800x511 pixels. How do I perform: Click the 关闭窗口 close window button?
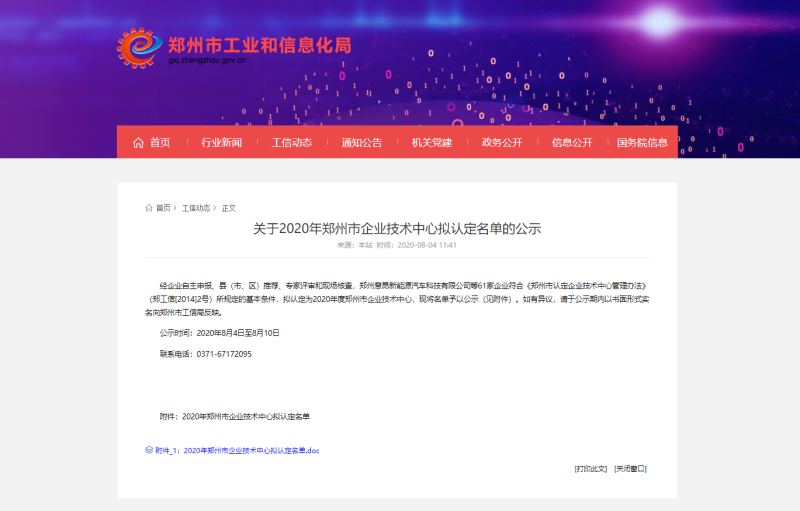pyautogui.click(x=630, y=468)
